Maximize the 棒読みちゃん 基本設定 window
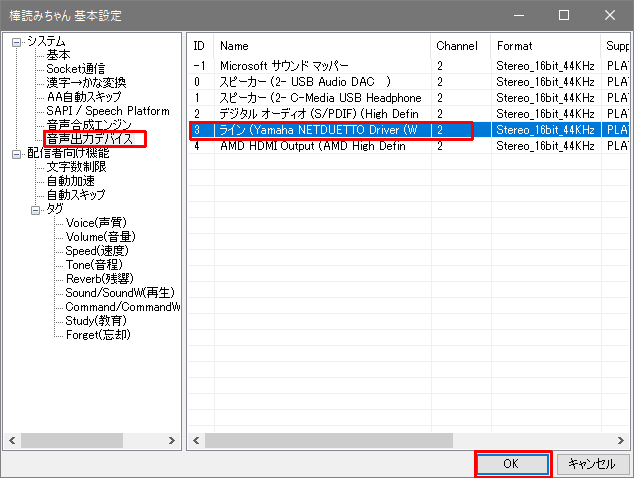 [564, 15]
